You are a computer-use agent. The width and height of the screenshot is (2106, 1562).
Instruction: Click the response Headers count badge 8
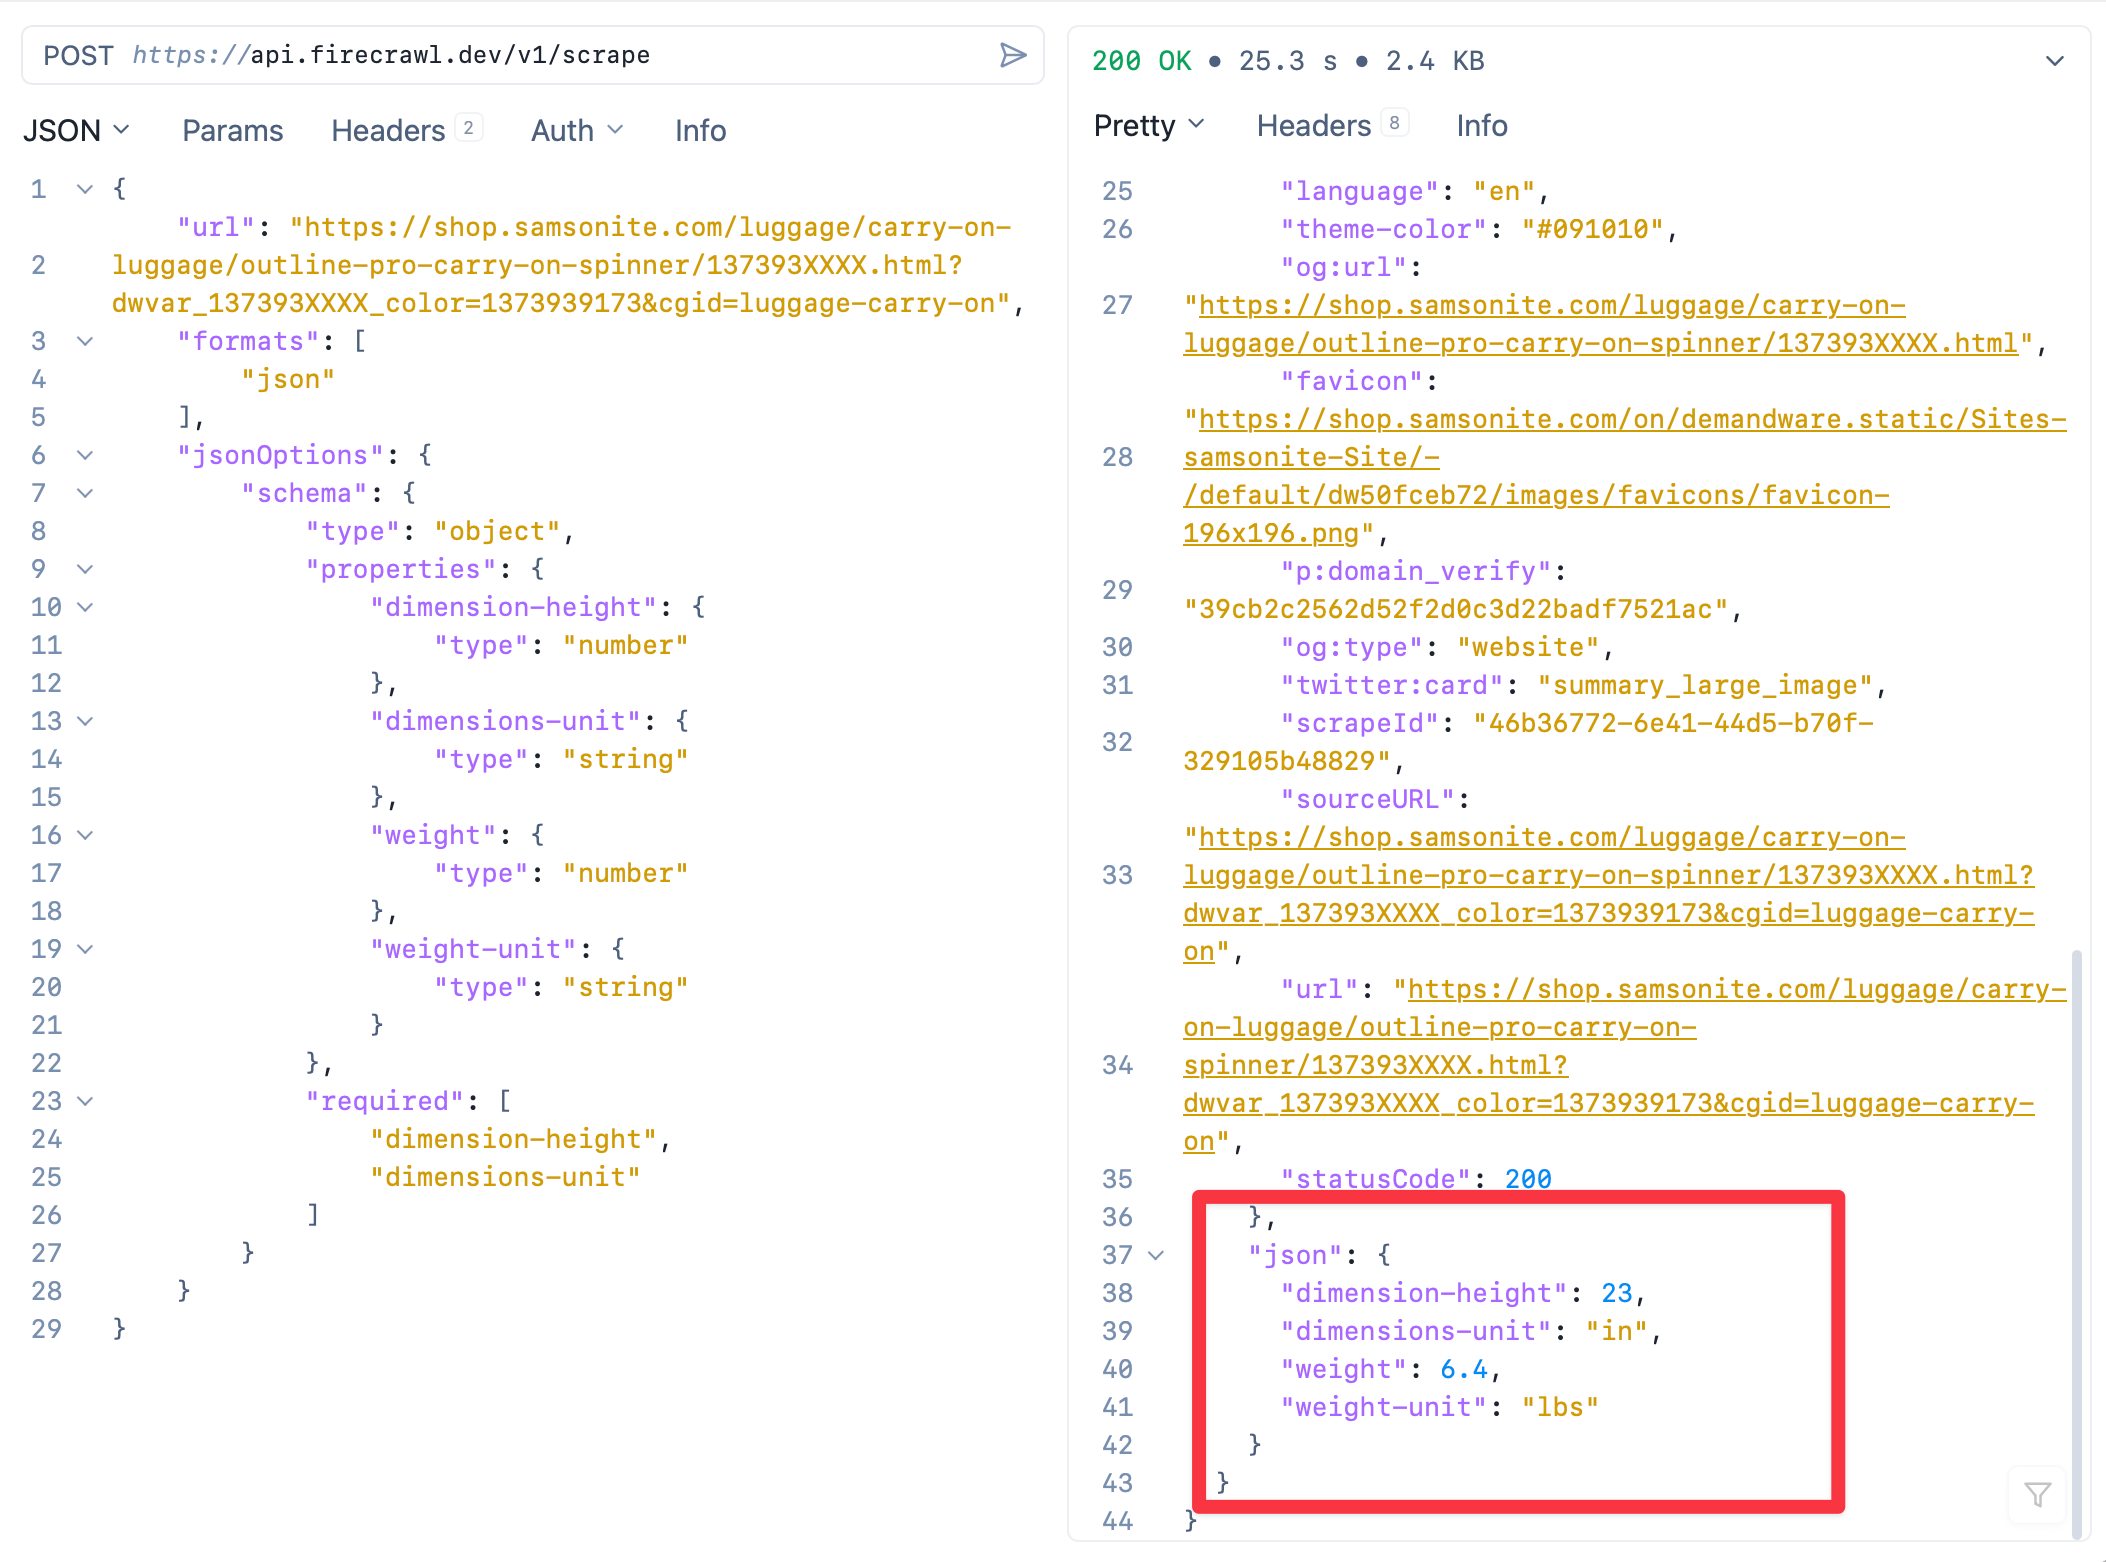tap(1394, 122)
